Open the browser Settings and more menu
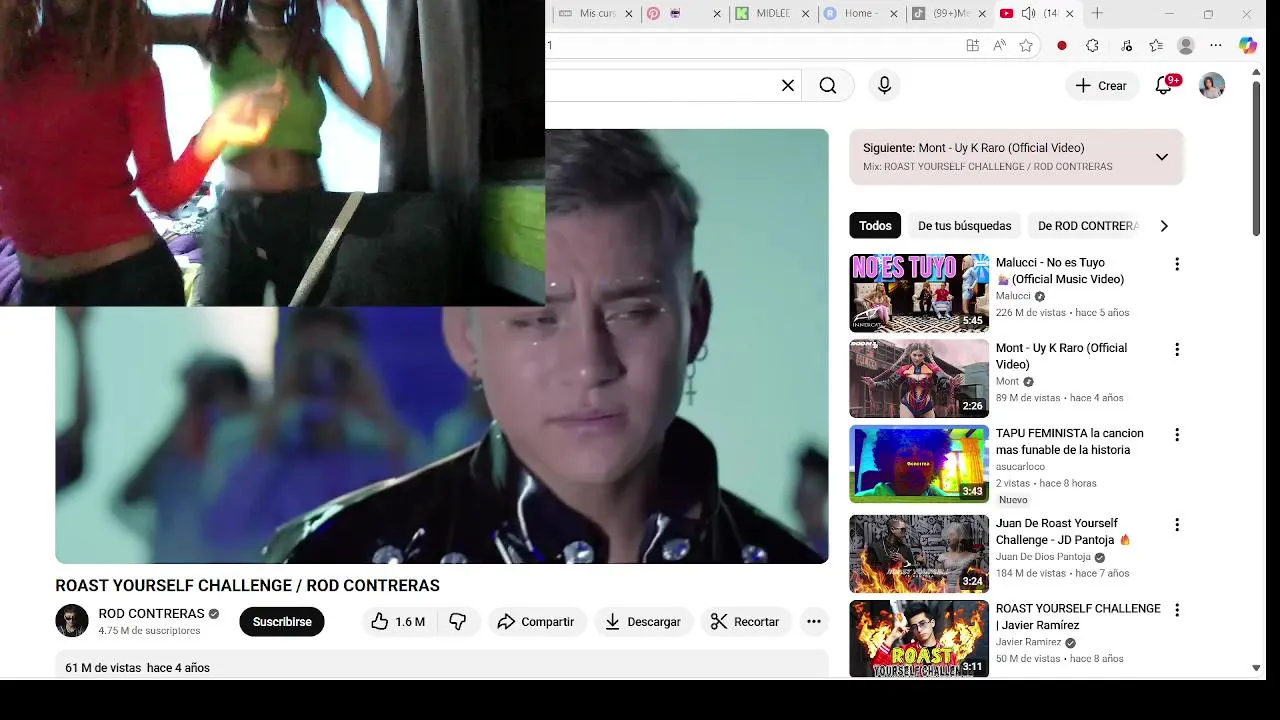The height and width of the screenshot is (720, 1280). coord(1216,45)
